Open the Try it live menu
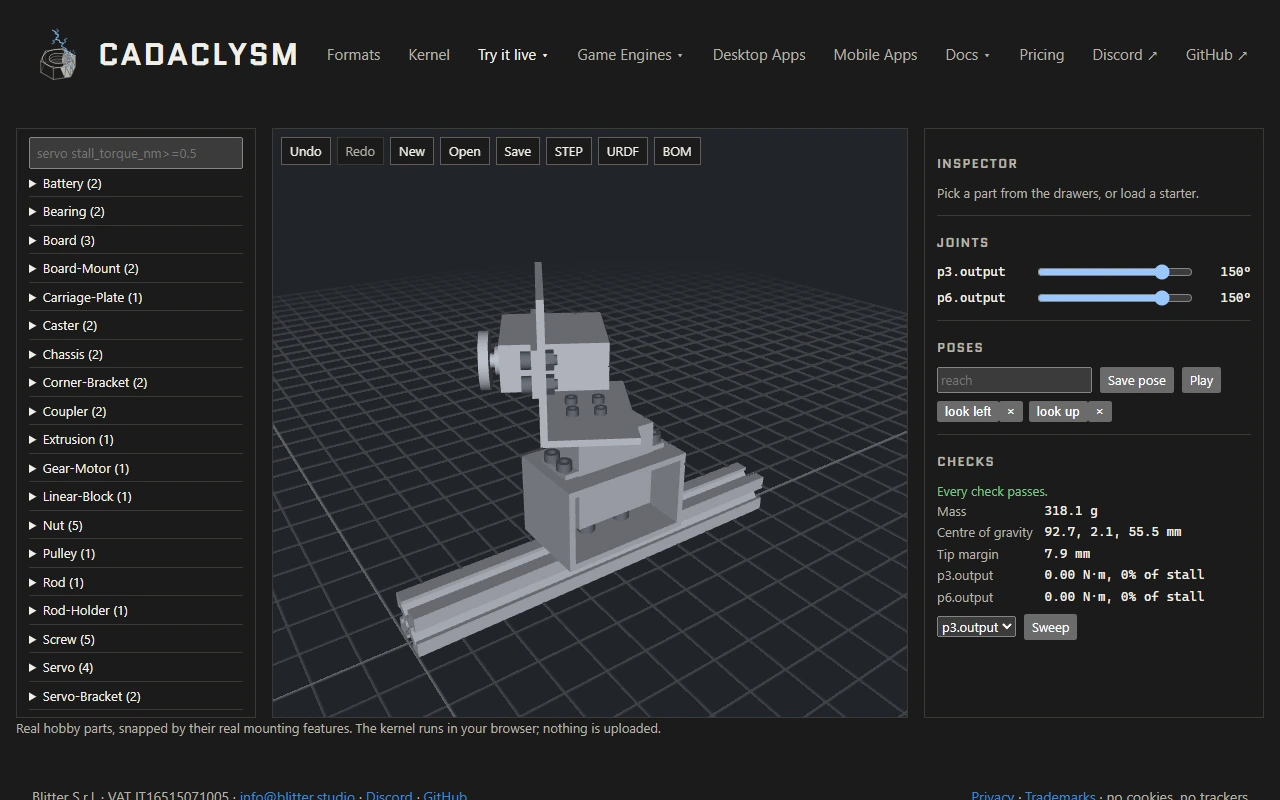The height and width of the screenshot is (800, 1280). click(513, 55)
